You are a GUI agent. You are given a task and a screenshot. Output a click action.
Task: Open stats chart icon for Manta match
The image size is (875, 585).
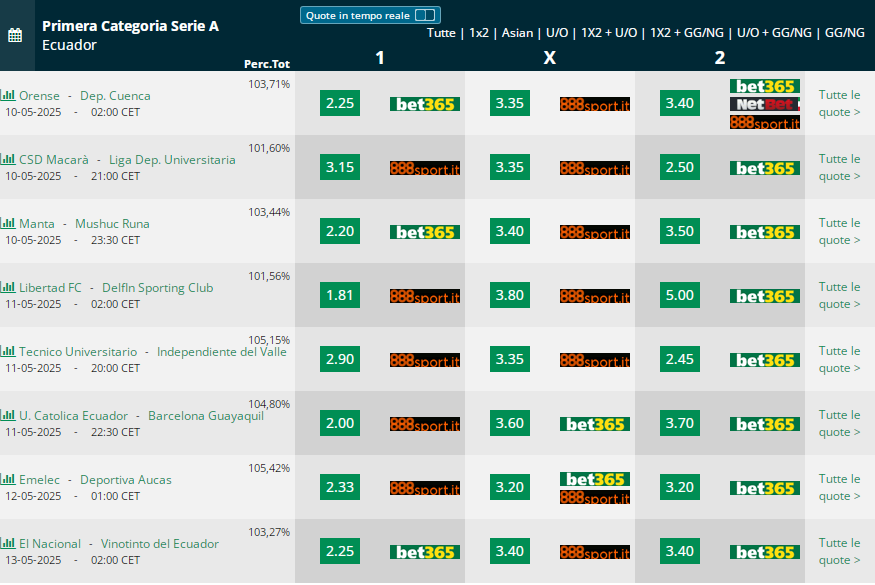coord(8,223)
